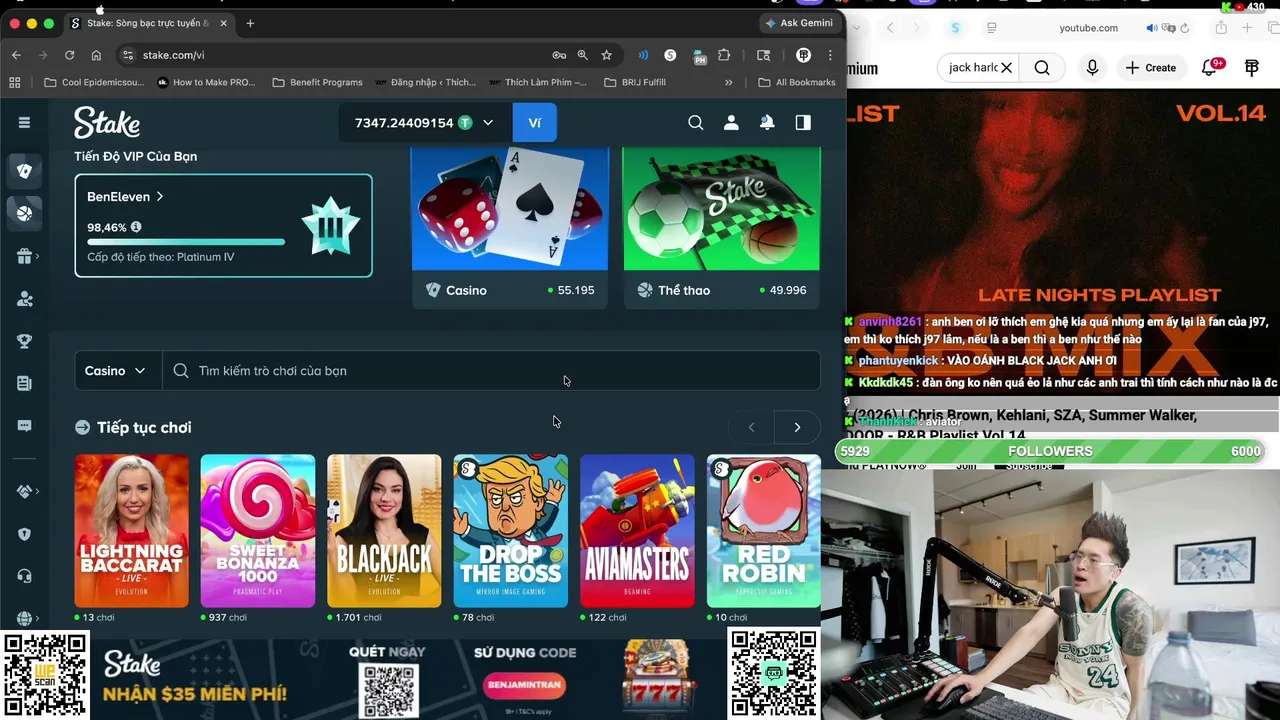
Task: Open the BenEleven VIP profile link
Action: pos(125,197)
